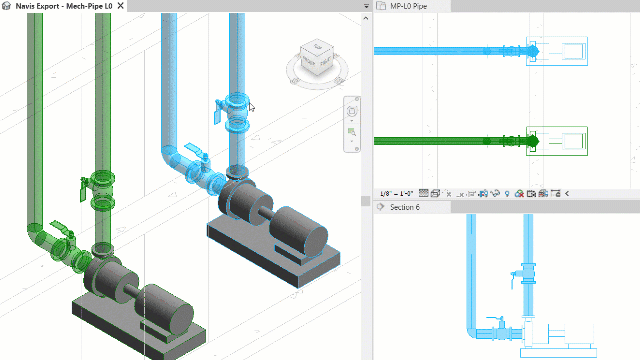
Task: Toggle Shadows in view control bar
Action: point(460,193)
